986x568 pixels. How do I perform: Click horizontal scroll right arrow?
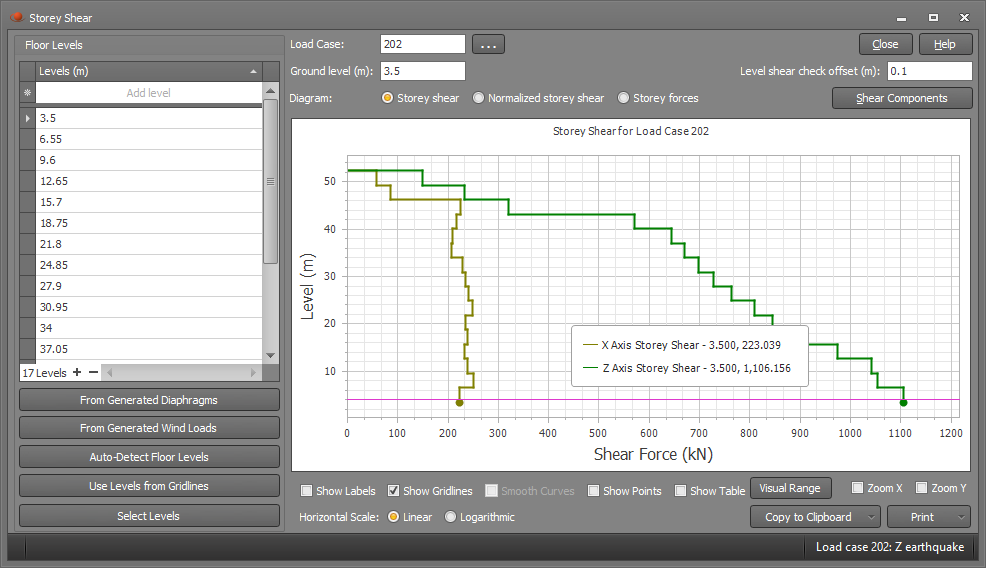[253, 372]
